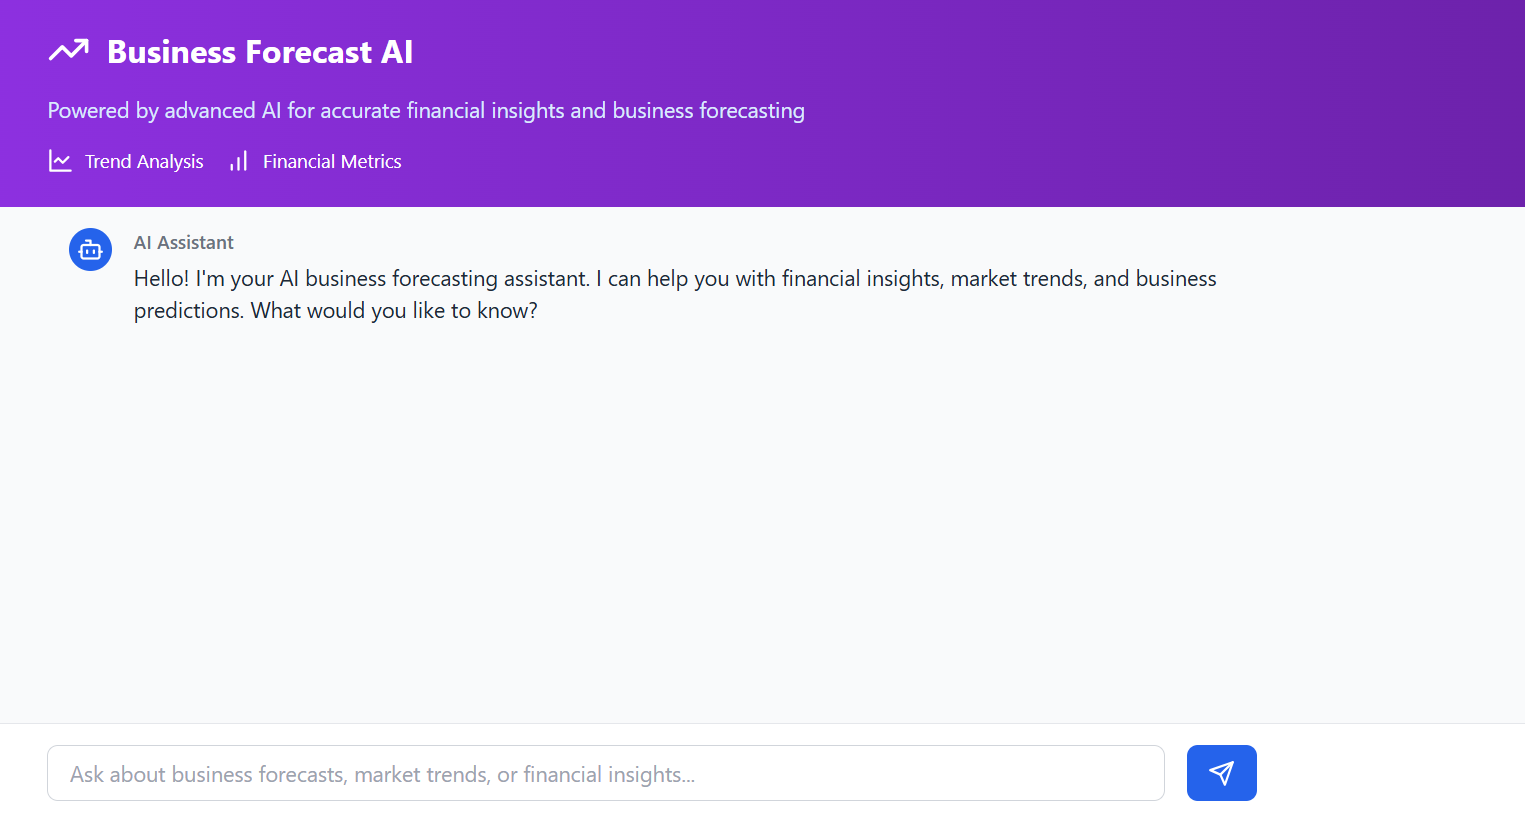Select the Financial Metrics label
1525x819 pixels.
point(332,161)
